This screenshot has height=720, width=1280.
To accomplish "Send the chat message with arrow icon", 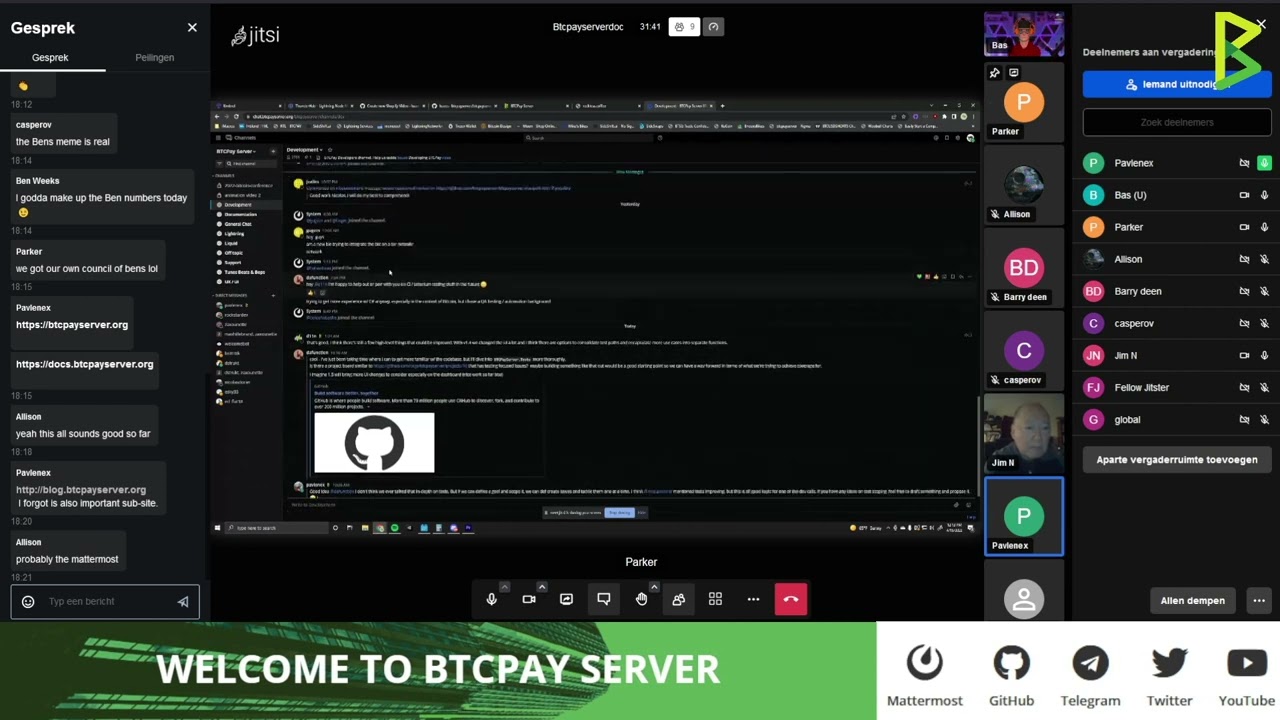I will tap(183, 602).
